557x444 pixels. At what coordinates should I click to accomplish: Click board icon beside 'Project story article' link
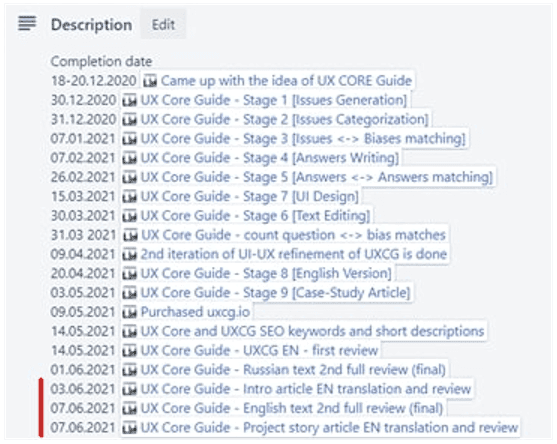pos(129,428)
